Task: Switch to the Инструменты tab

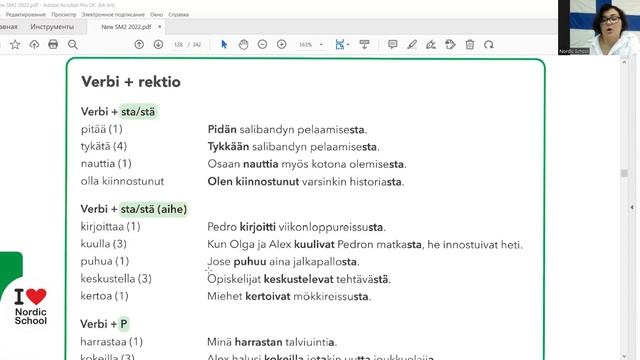Action: pos(52,27)
